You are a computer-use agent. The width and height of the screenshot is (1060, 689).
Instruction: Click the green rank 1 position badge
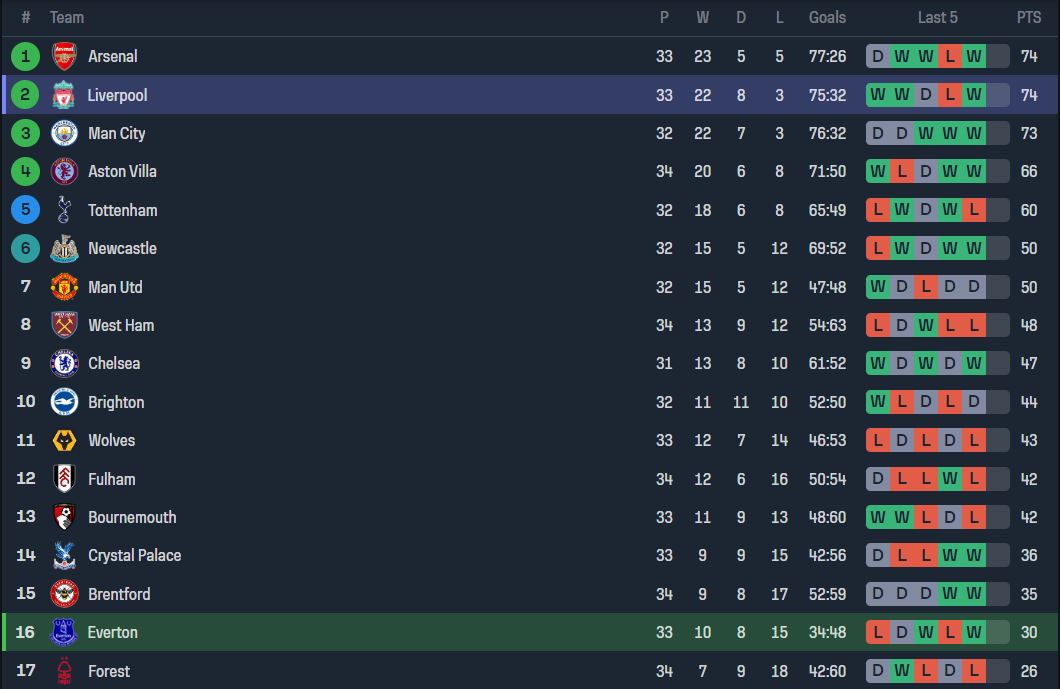pos(25,56)
